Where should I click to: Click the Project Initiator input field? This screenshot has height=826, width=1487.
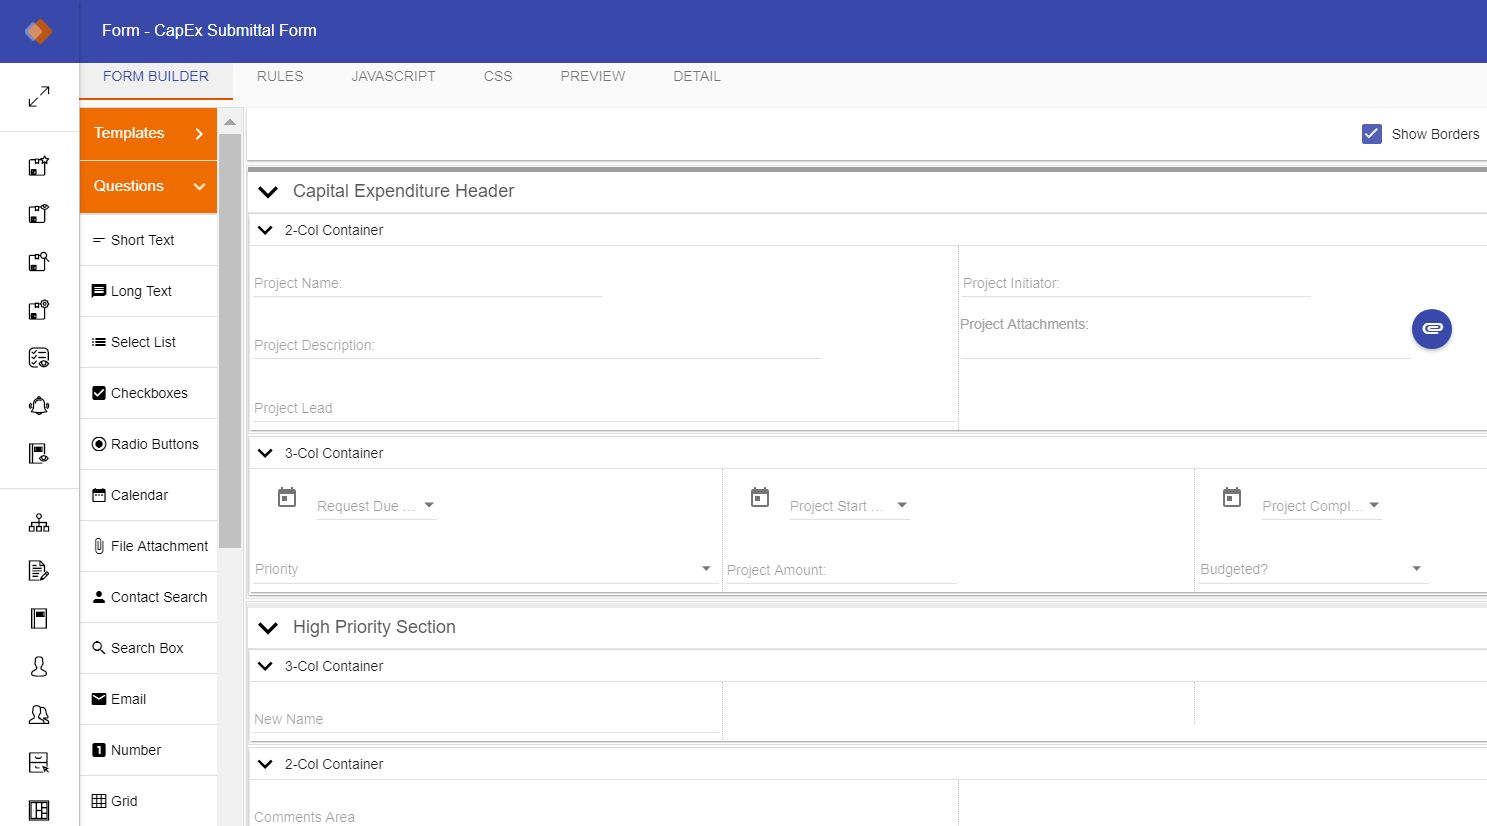[1136, 284]
